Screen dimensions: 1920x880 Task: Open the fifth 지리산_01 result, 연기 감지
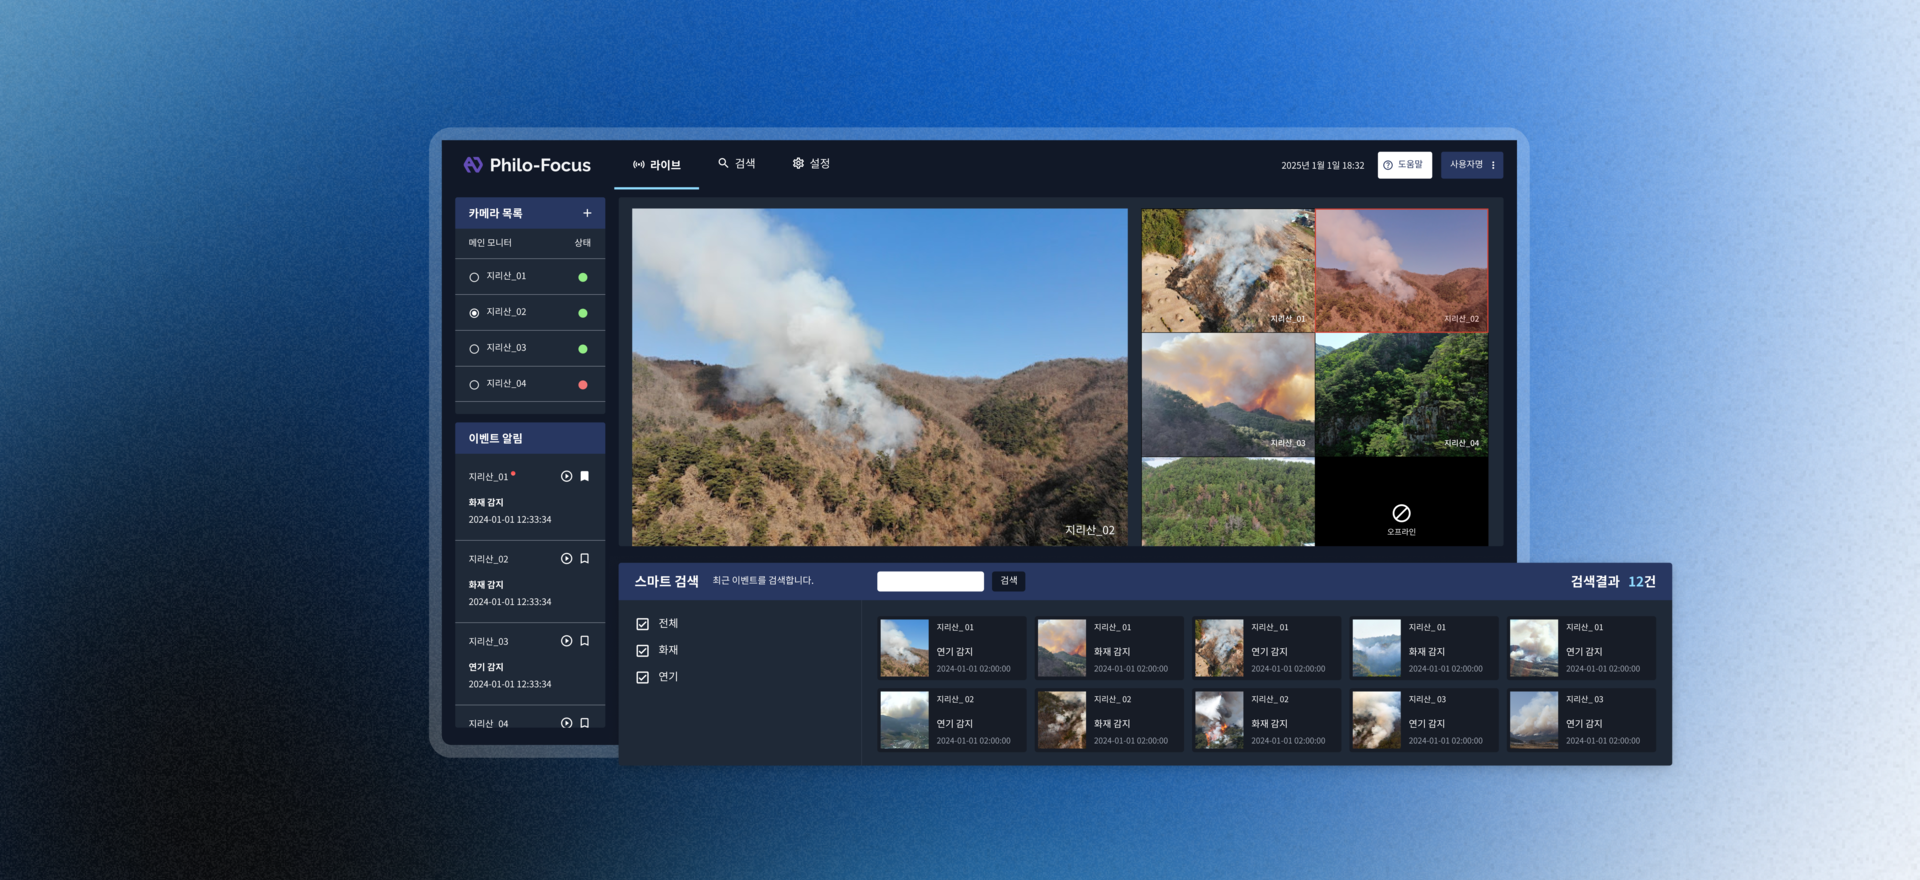point(1582,648)
